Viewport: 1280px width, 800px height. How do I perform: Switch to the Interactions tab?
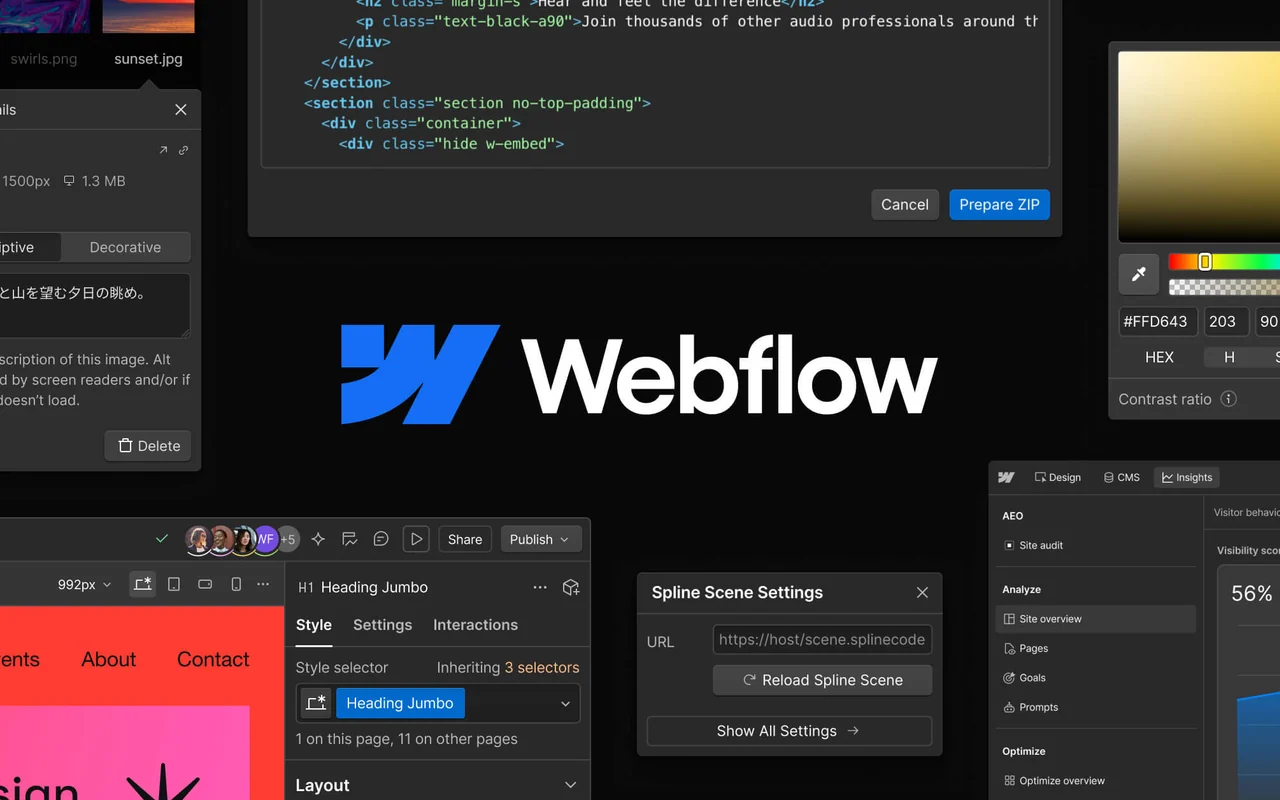475,625
